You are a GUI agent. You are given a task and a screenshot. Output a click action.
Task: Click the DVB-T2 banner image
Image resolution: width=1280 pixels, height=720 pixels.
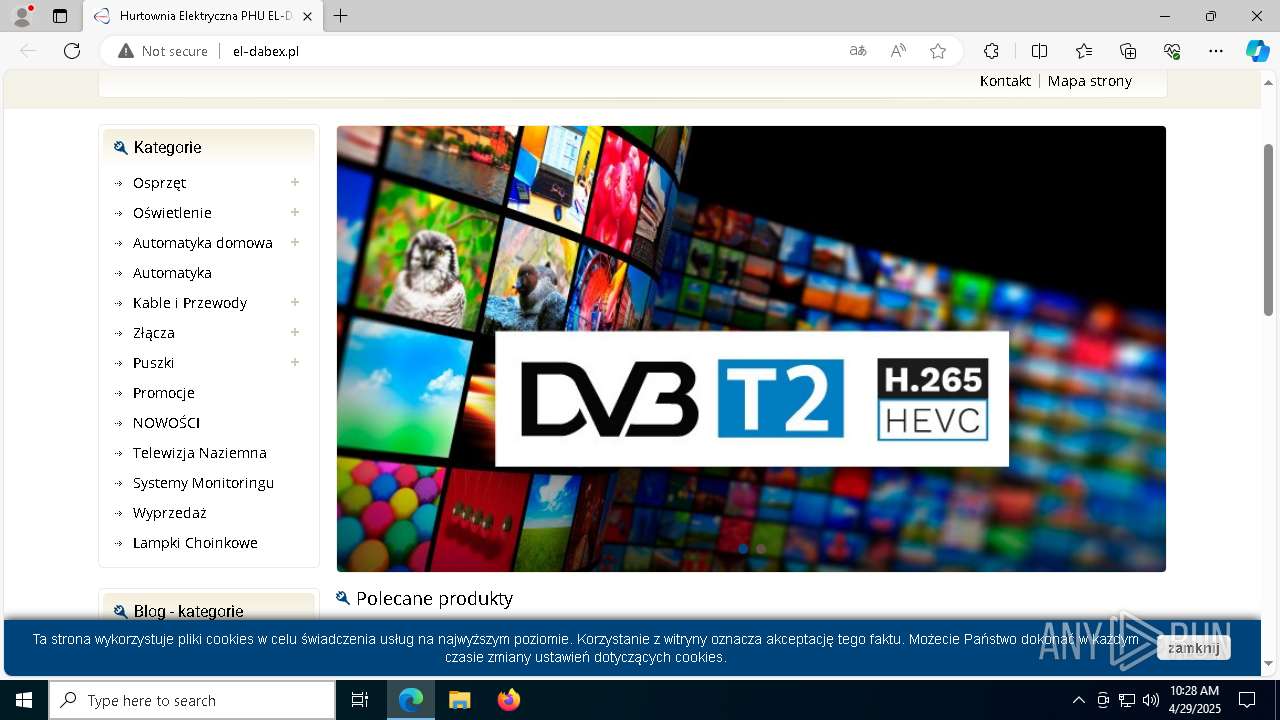(x=751, y=349)
